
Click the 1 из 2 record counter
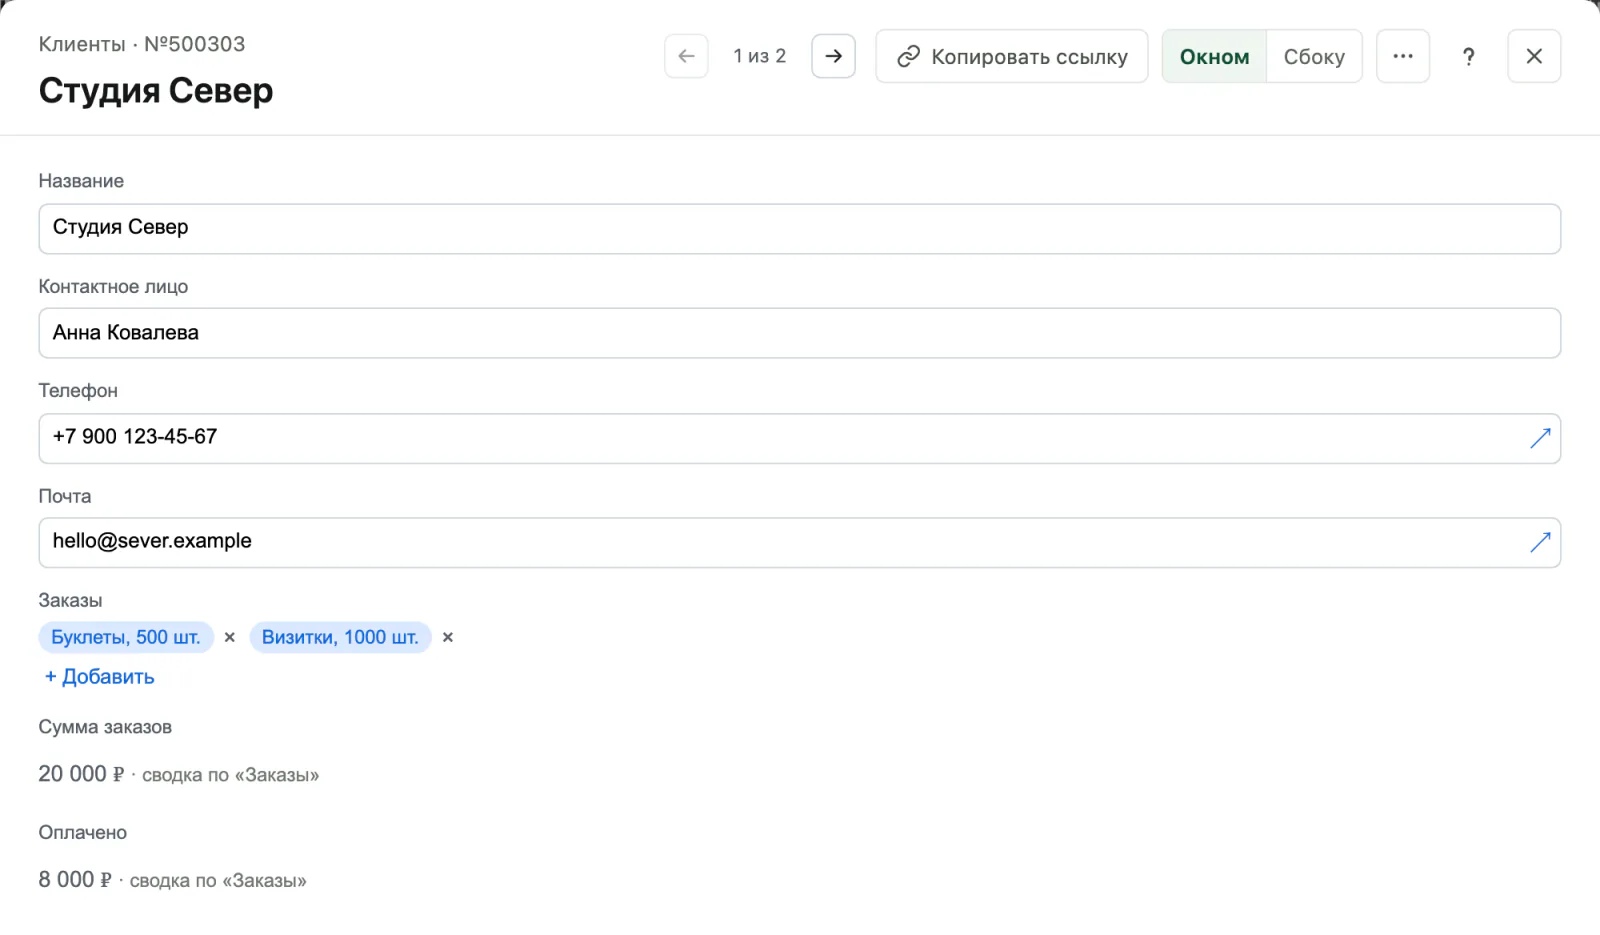point(760,56)
